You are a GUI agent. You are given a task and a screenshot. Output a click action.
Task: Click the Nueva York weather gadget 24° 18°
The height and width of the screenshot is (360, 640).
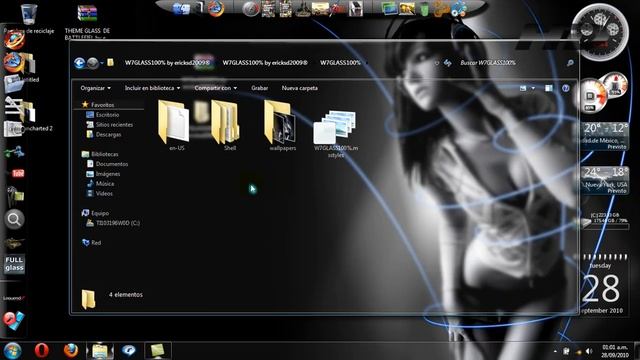605,180
